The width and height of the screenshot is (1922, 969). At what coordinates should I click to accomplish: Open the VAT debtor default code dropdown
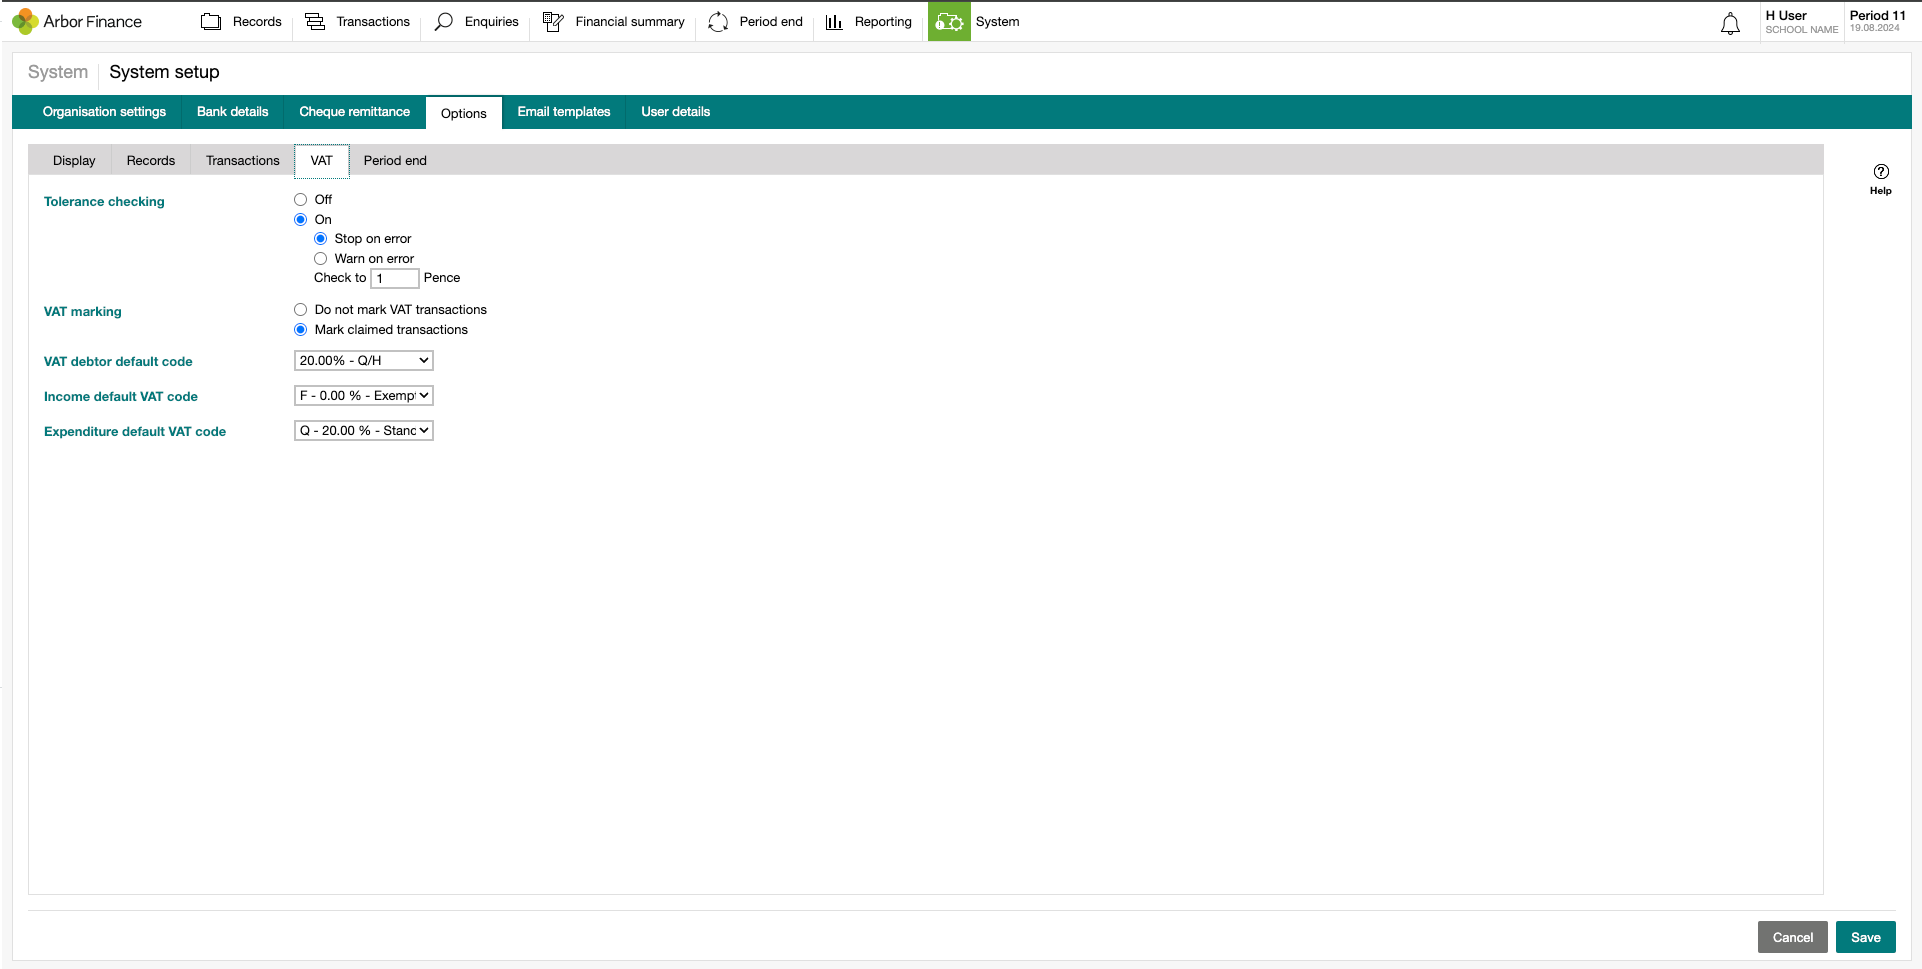(x=363, y=360)
